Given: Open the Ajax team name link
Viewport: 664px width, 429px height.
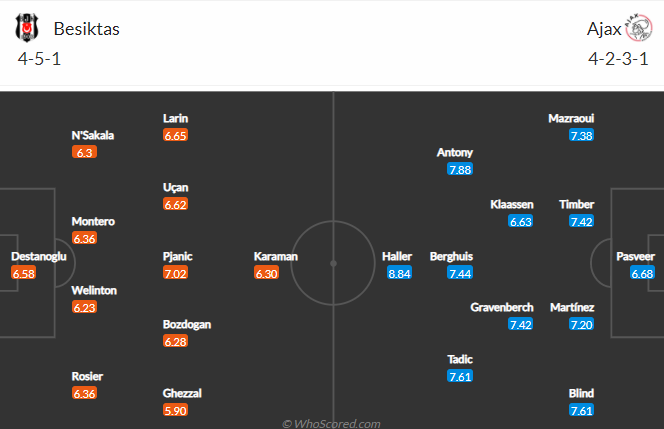Looking at the screenshot, I should [604, 29].
